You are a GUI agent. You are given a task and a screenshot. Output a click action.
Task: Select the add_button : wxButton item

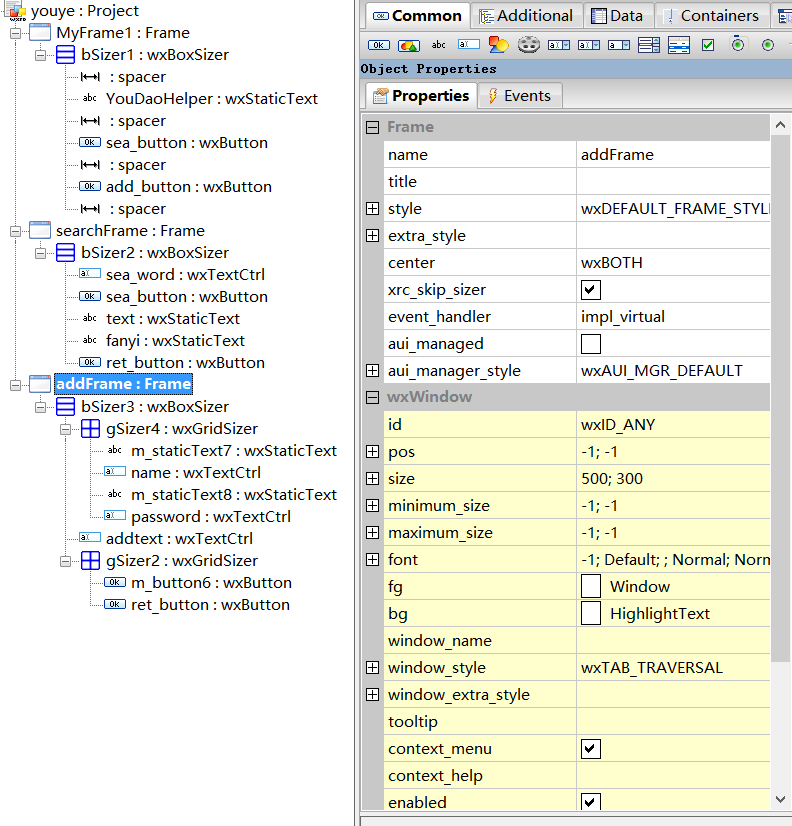click(189, 187)
